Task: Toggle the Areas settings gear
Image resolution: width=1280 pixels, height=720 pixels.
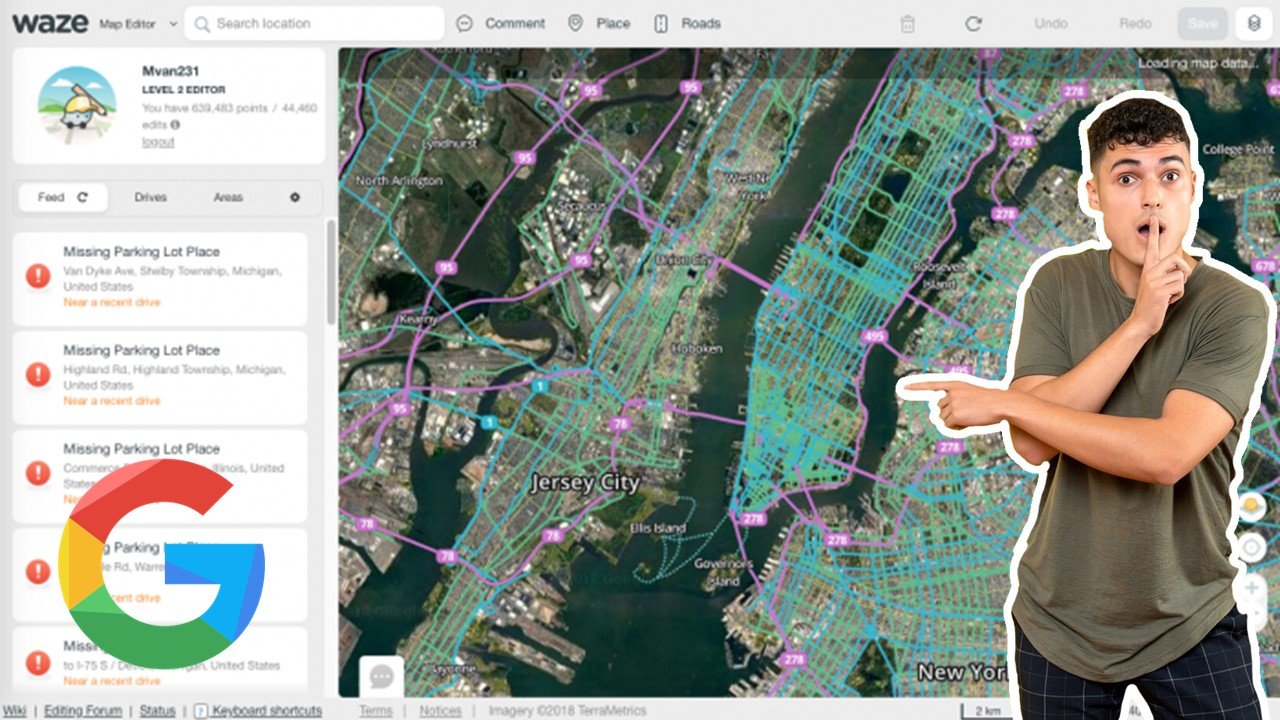Action: pos(294,197)
